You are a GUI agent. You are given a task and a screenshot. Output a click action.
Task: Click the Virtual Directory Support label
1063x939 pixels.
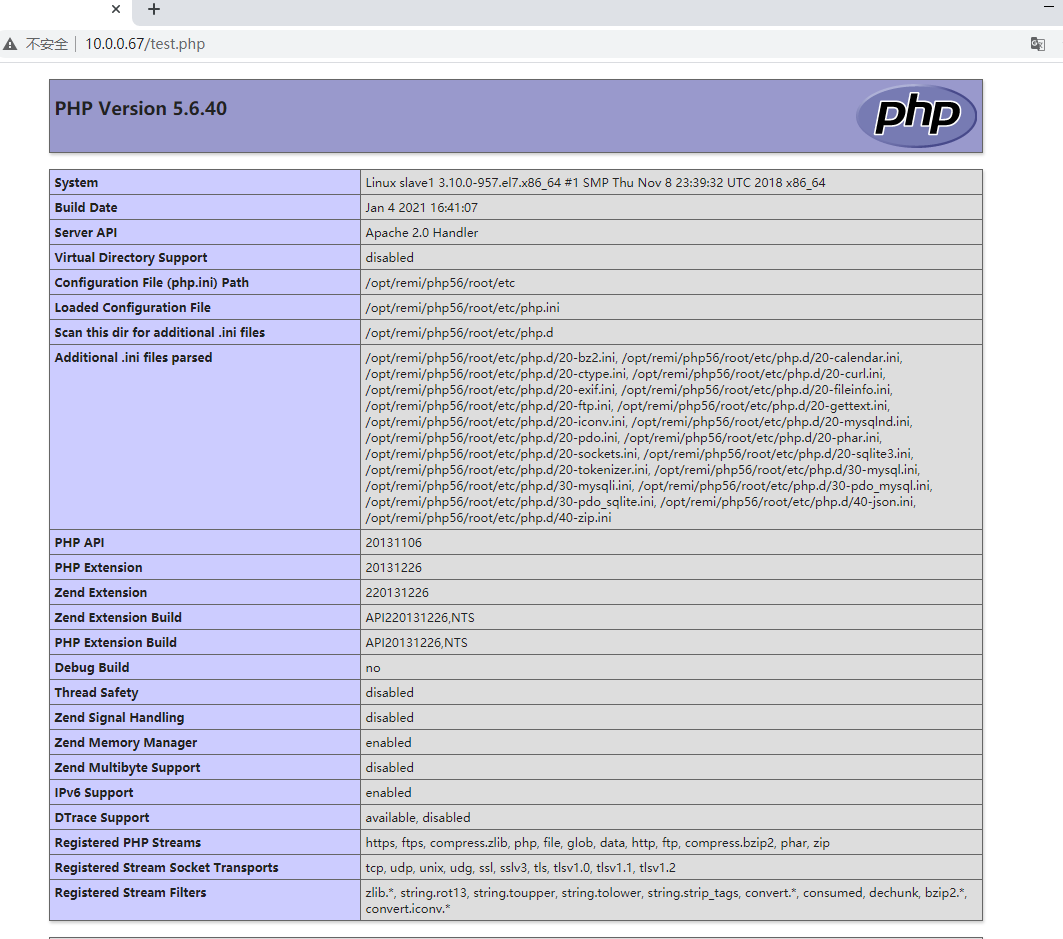[131, 258]
